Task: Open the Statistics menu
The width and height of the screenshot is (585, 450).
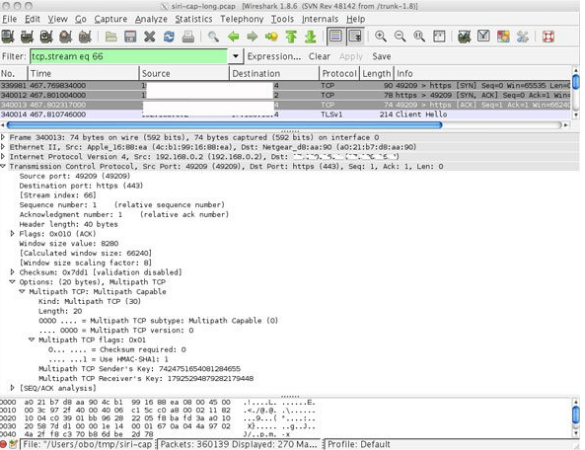Action: [194, 19]
